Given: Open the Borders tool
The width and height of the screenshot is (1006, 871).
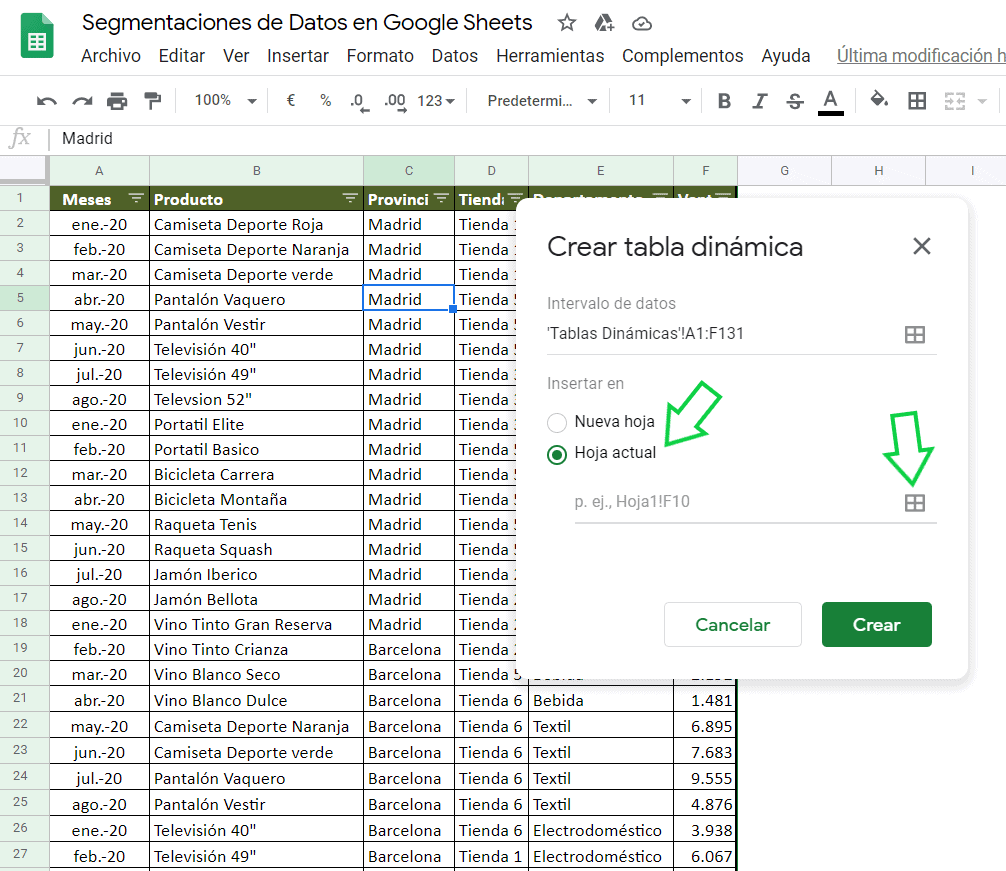Looking at the screenshot, I should [x=917, y=101].
